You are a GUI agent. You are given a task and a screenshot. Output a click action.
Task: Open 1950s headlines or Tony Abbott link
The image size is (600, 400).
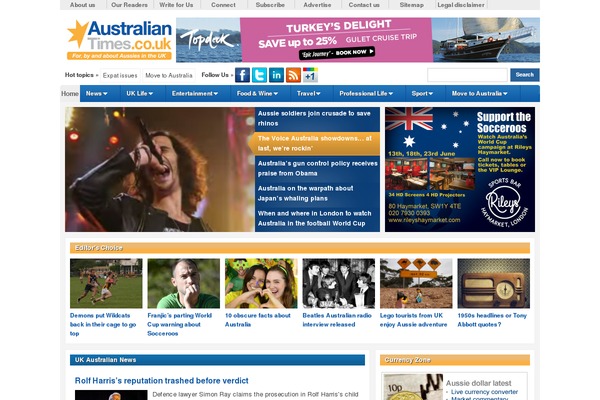tap(492, 320)
